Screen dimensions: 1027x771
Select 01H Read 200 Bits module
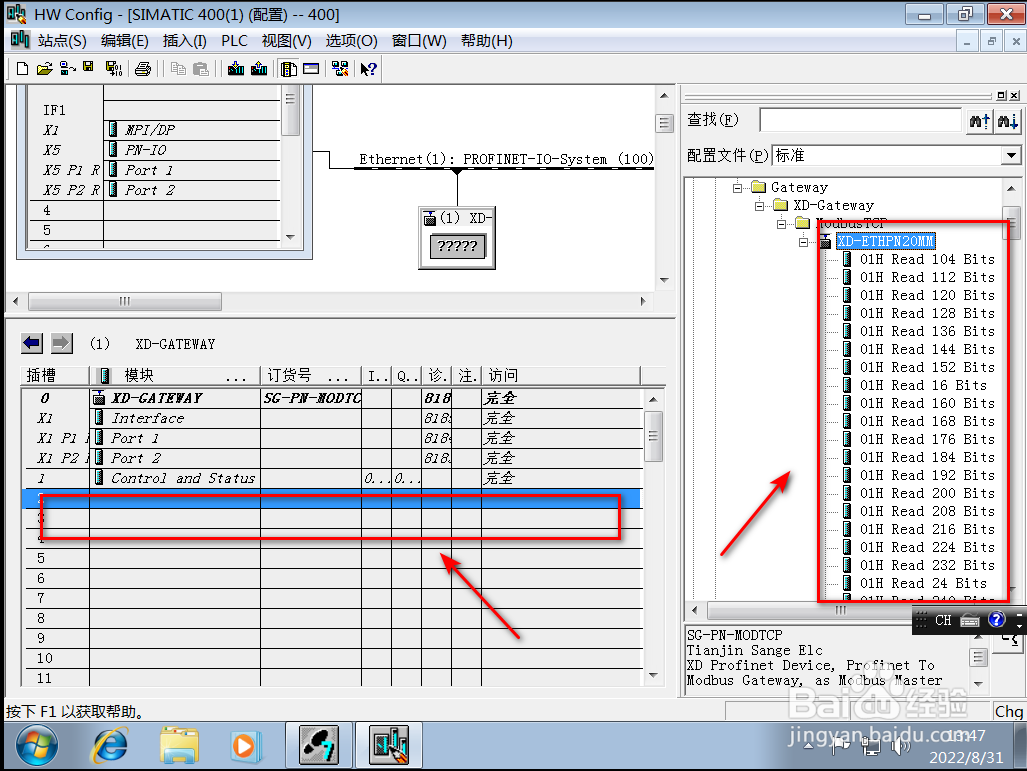tap(927, 494)
